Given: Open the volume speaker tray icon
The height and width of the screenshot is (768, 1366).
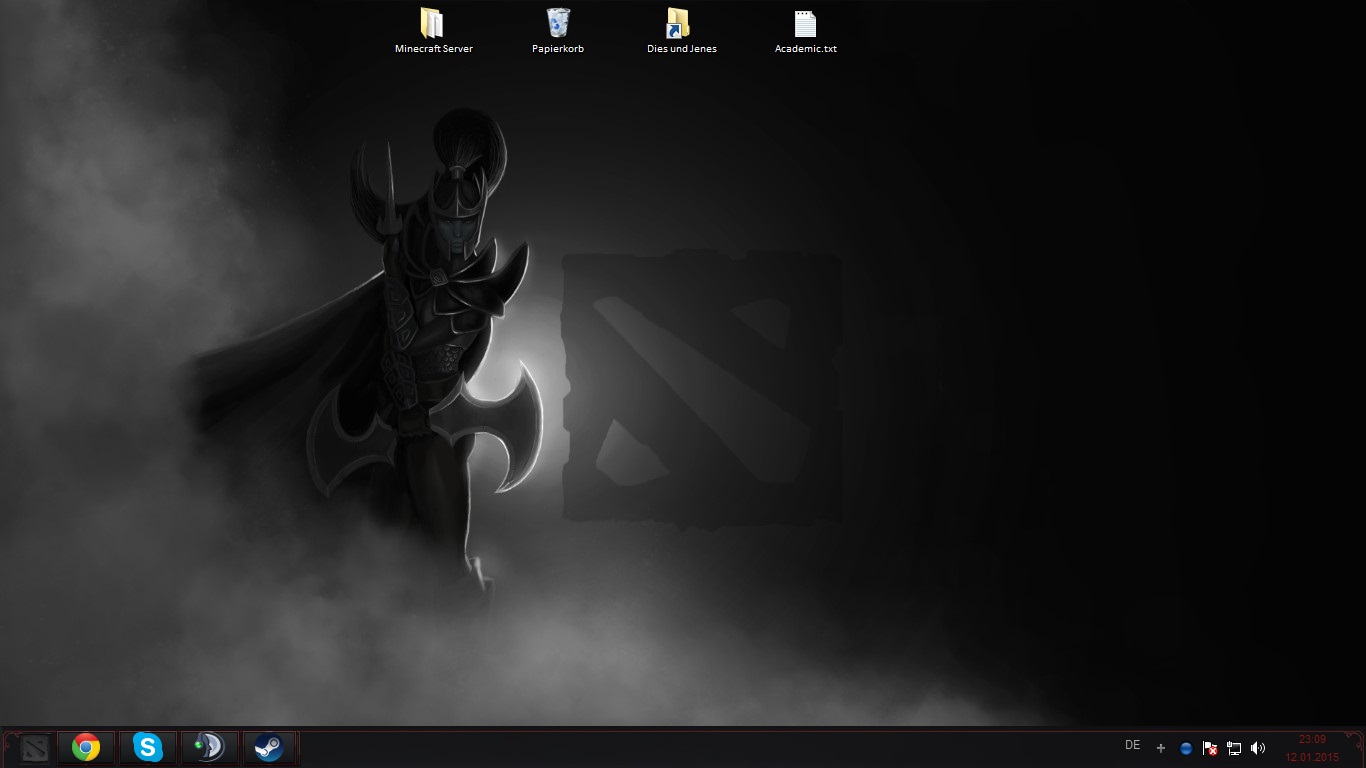Looking at the screenshot, I should click(1258, 748).
